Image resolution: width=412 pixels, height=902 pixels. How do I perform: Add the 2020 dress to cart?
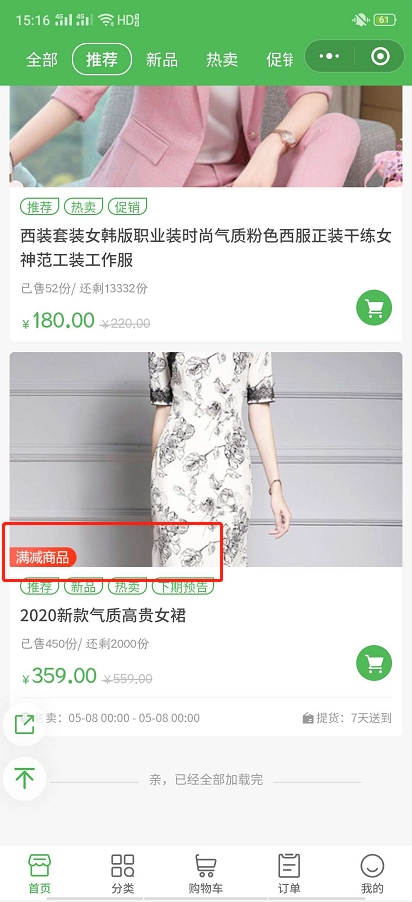[374, 663]
